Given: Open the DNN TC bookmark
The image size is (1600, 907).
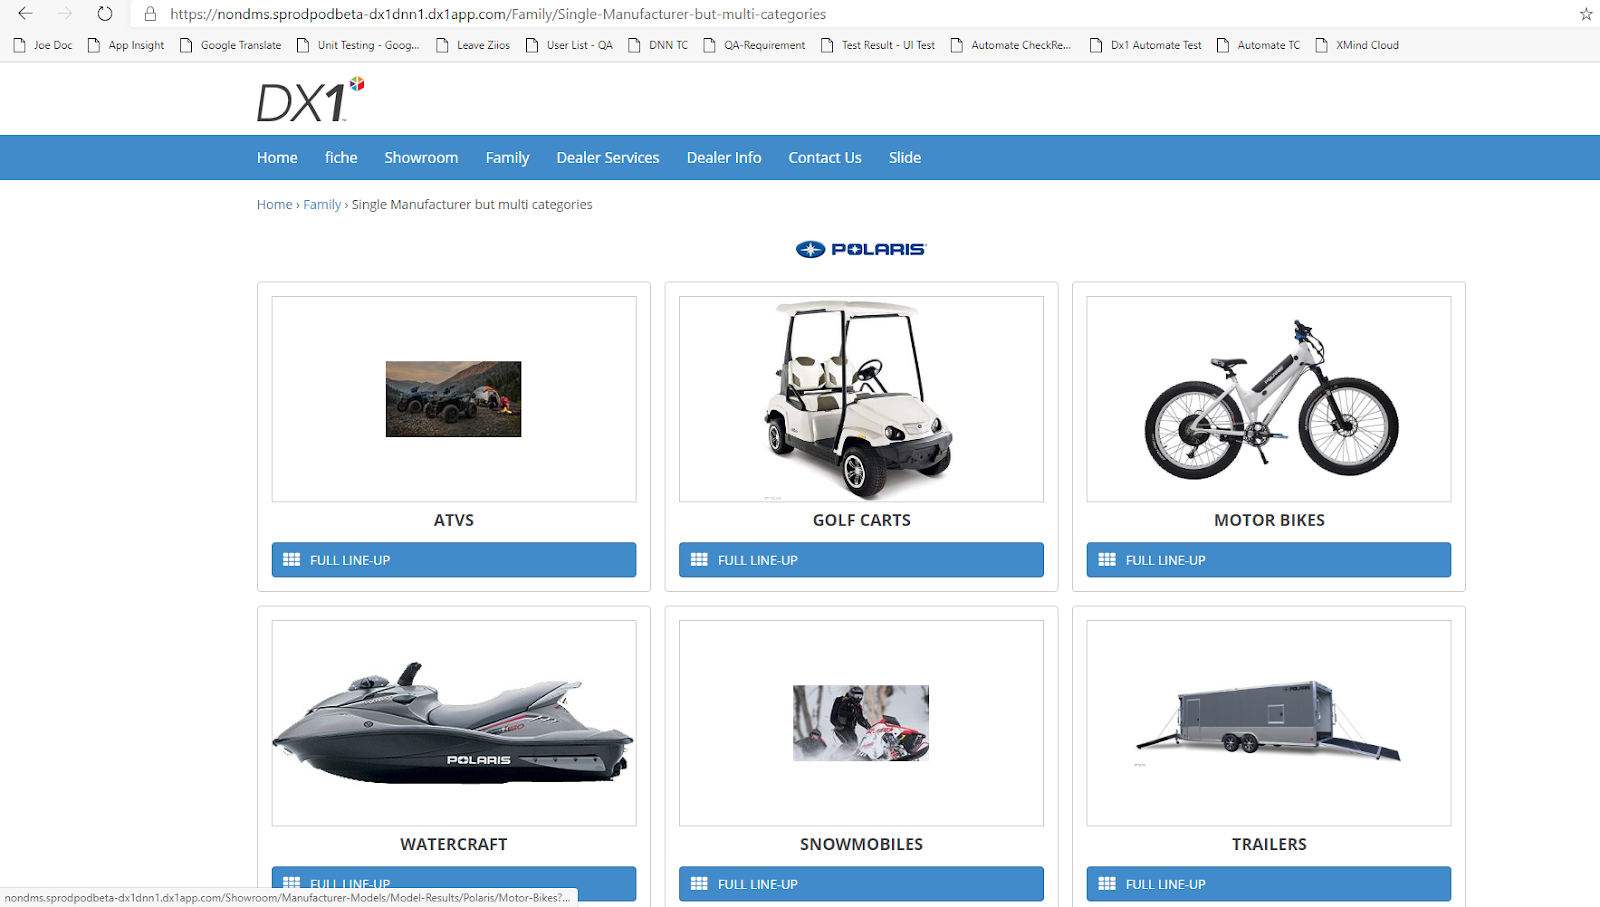Looking at the screenshot, I should 658,45.
